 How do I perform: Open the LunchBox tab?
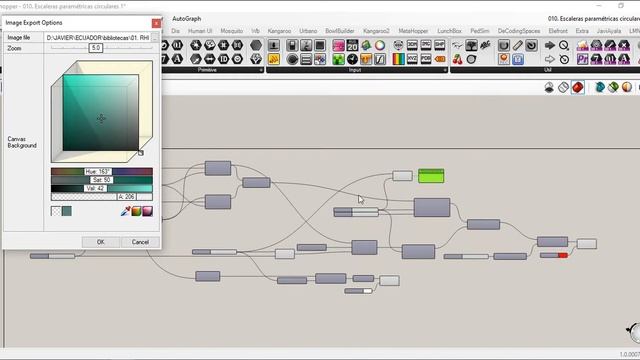click(x=449, y=31)
